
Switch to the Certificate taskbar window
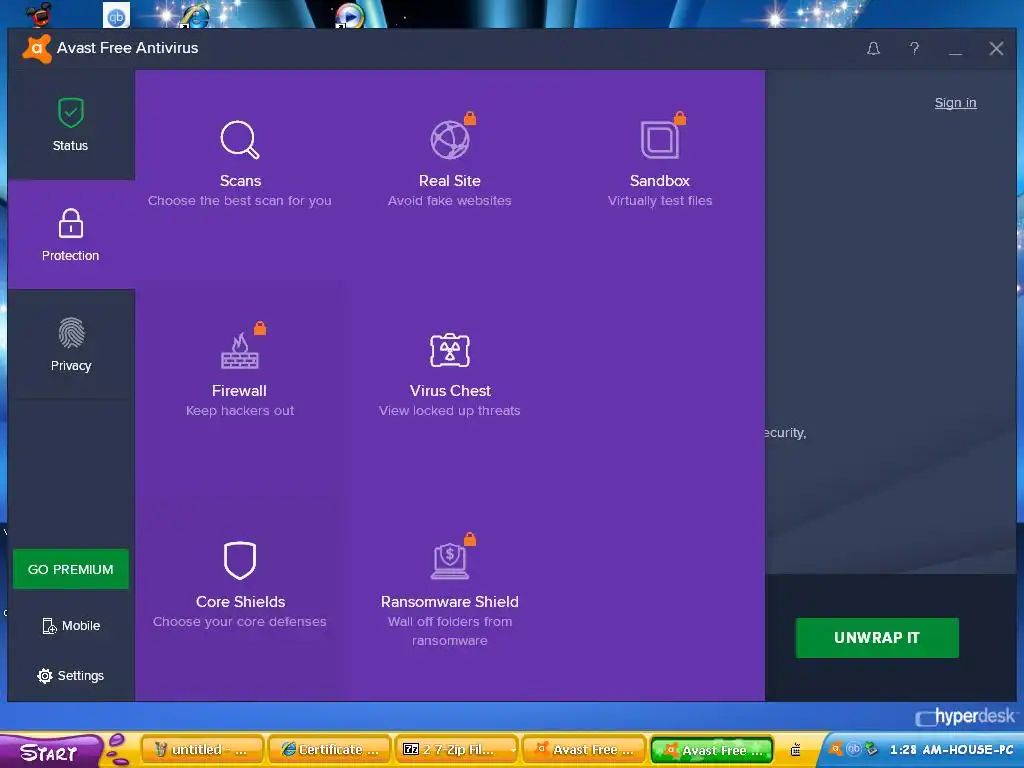pyautogui.click(x=330, y=750)
